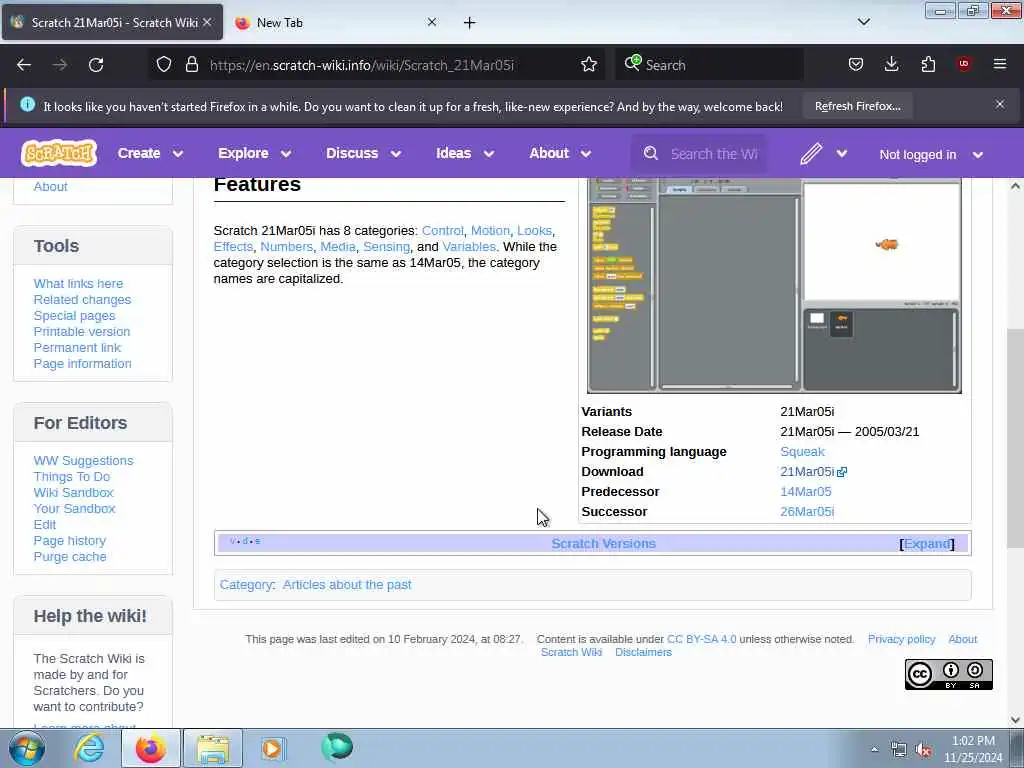Open the Privacy policy footer link
This screenshot has height=768, width=1024.
coord(901,639)
